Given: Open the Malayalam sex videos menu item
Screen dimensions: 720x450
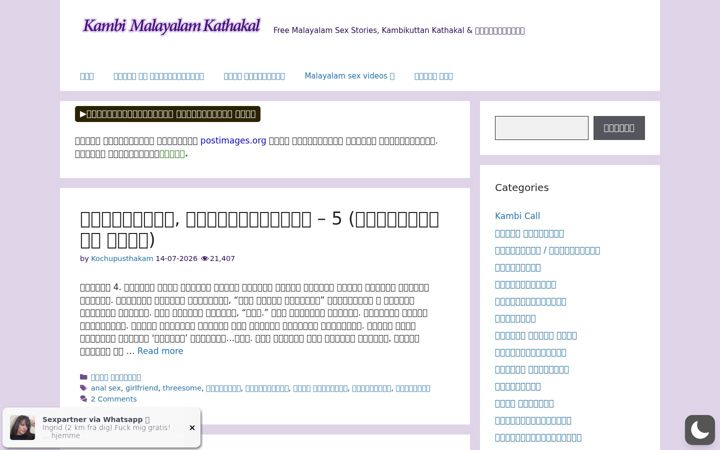Looking at the screenshot, I should pyautogui.click(x=349, y=76).
